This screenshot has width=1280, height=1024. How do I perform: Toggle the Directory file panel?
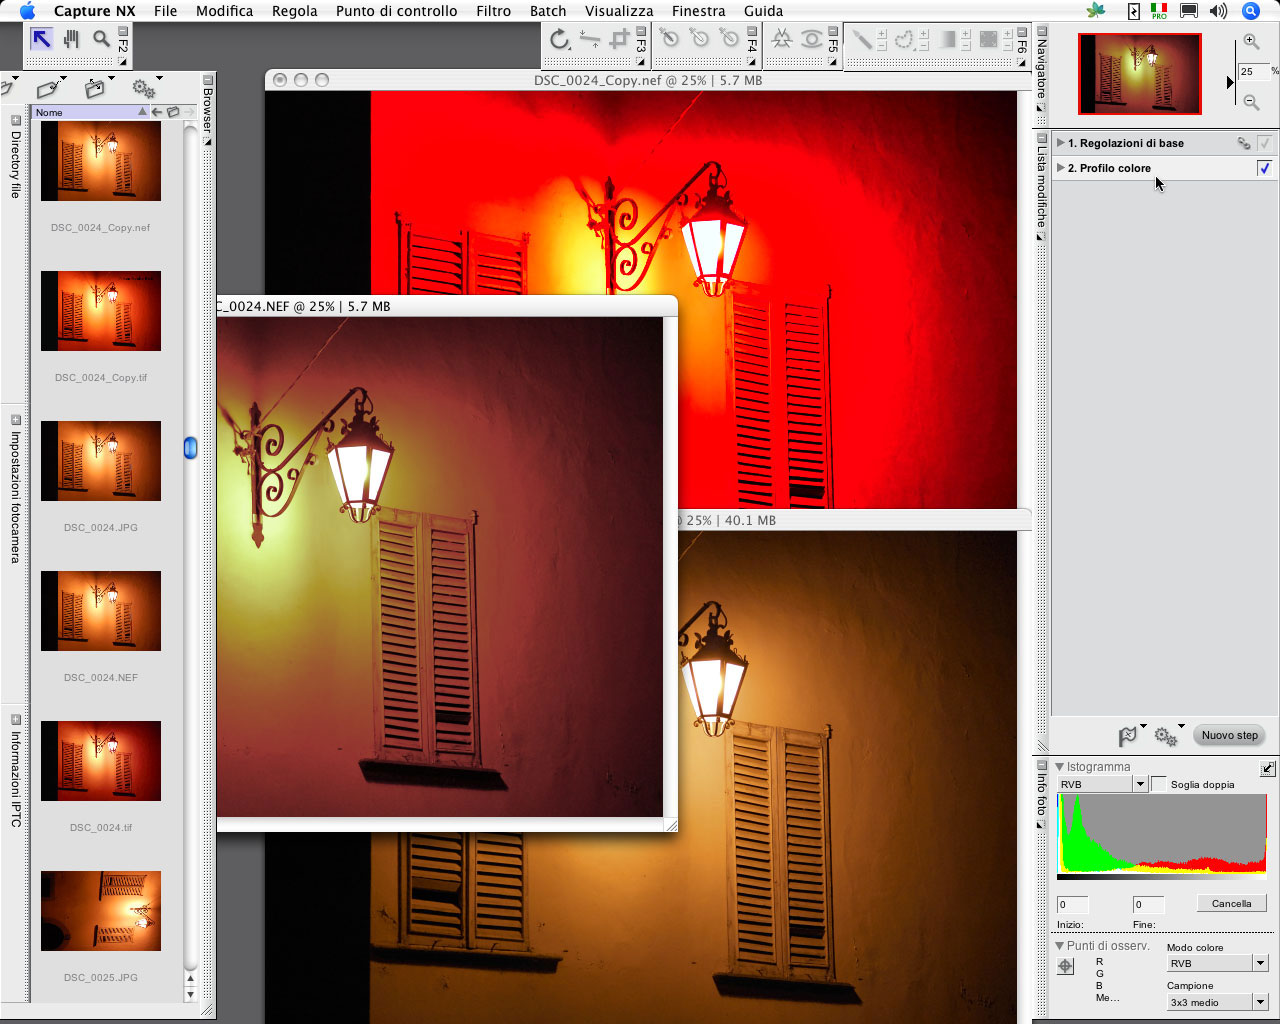(x=15, y=121)
